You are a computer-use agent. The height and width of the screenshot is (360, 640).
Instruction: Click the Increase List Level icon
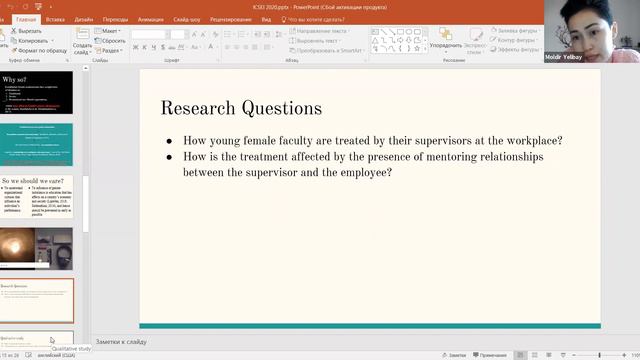(267, 35)
